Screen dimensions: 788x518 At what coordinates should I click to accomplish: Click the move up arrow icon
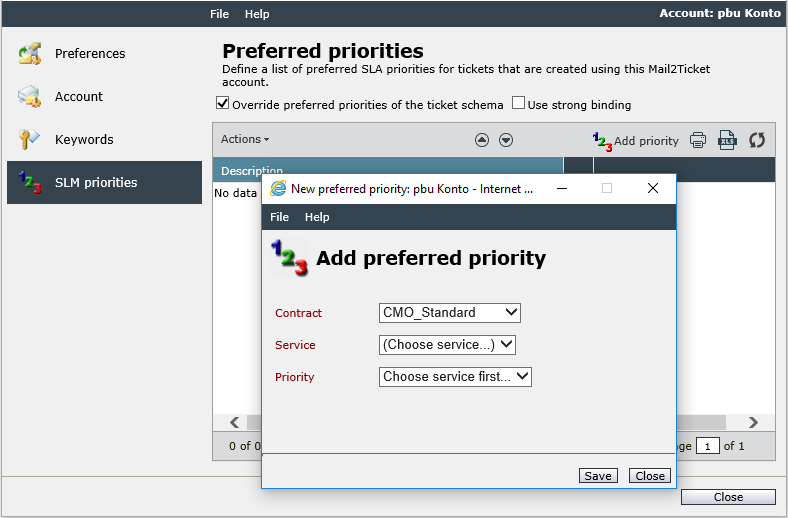pos(481,140)
